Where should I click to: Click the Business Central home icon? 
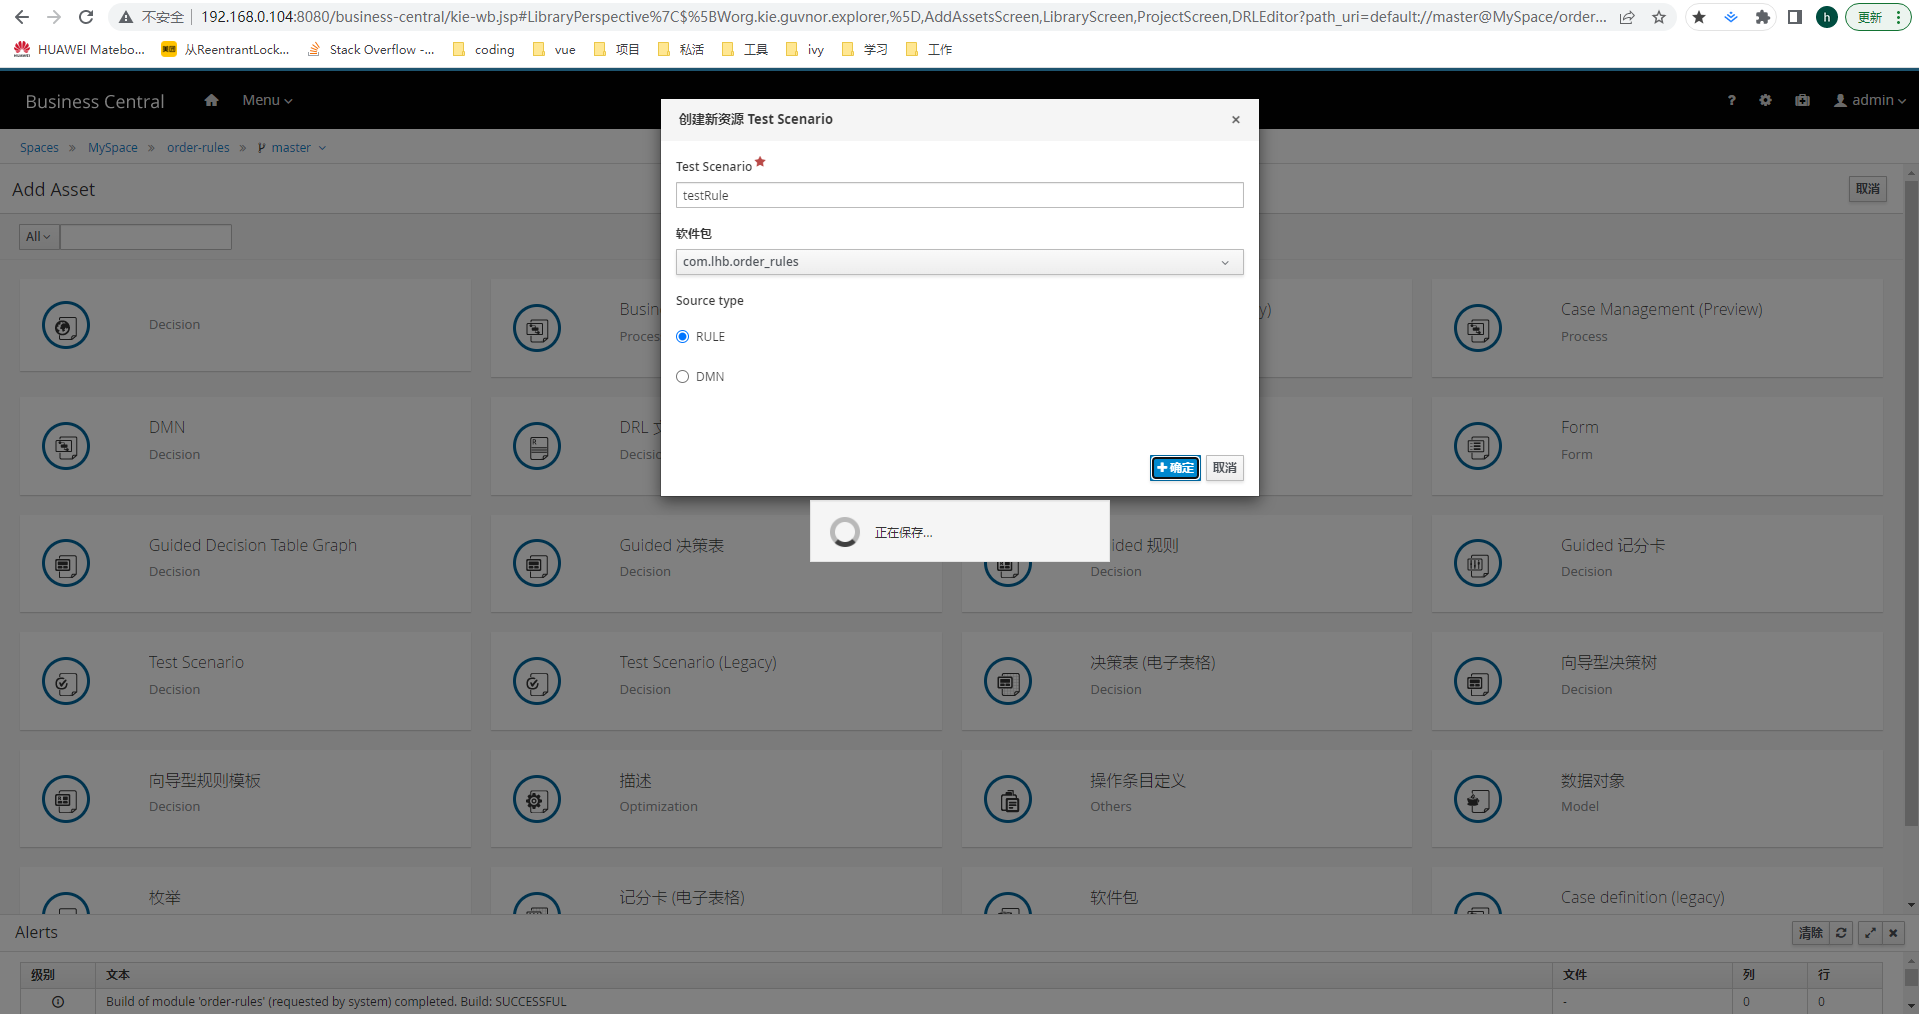point(211,100)
